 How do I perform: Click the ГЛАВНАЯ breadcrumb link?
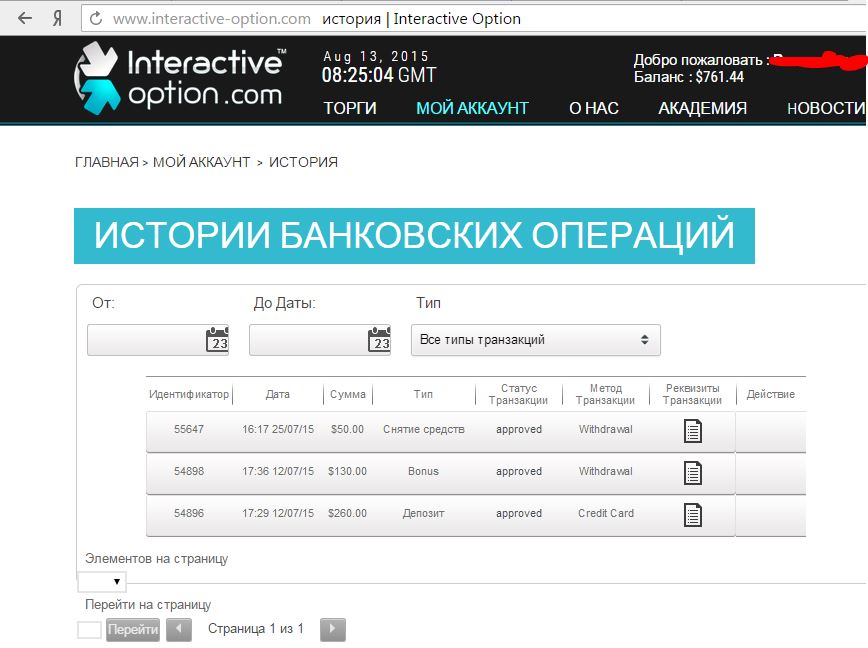point(106,162)
